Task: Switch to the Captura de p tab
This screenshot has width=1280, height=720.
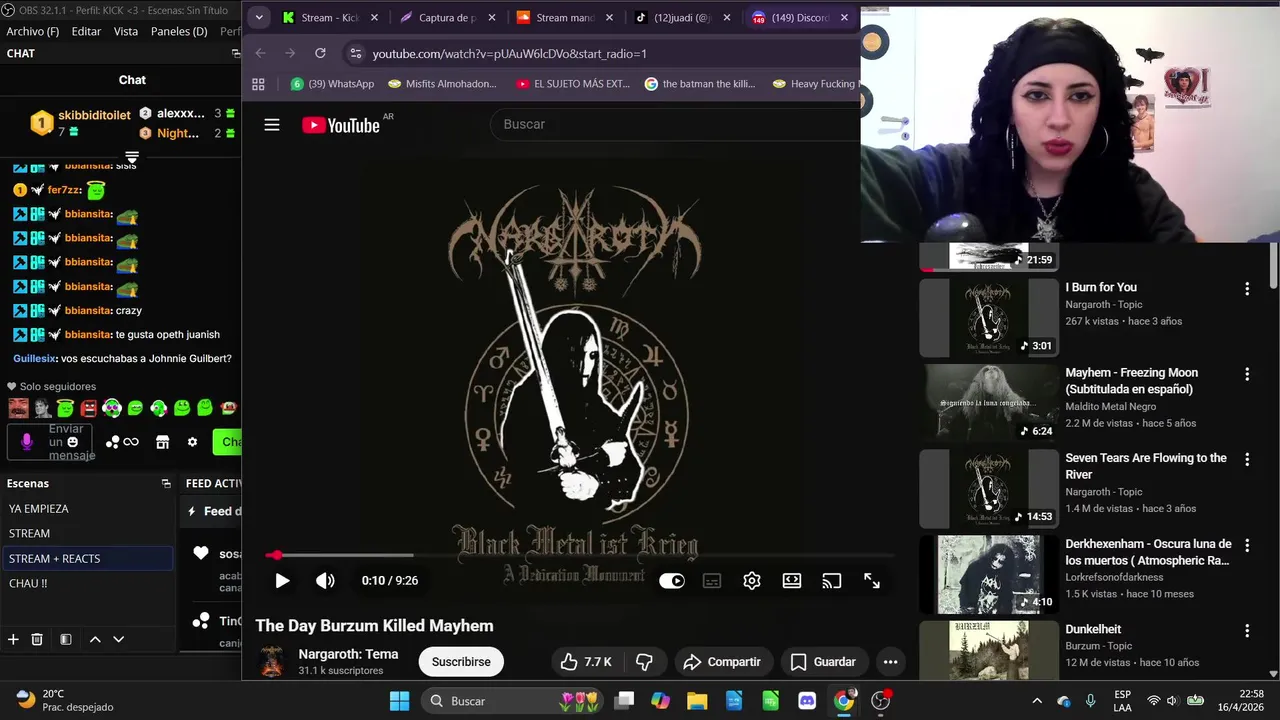Action: (x=447, y=17)
